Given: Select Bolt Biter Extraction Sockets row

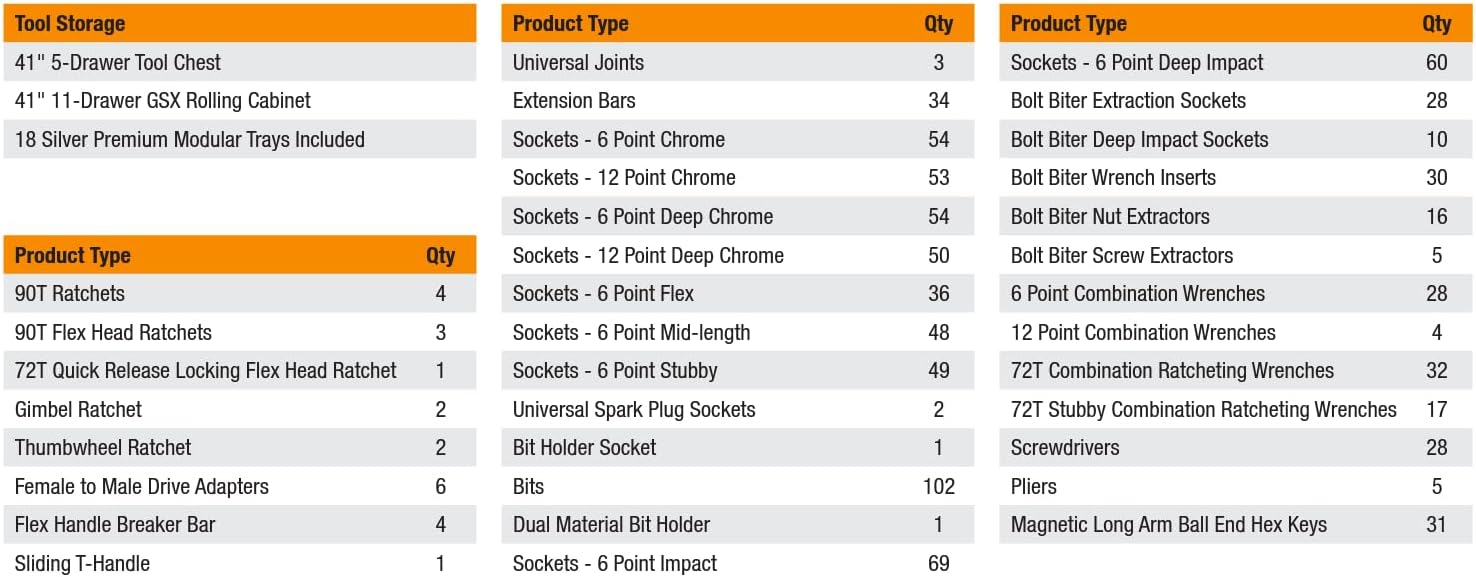Looking at the screenshot, I should [x=1128, y=101].
